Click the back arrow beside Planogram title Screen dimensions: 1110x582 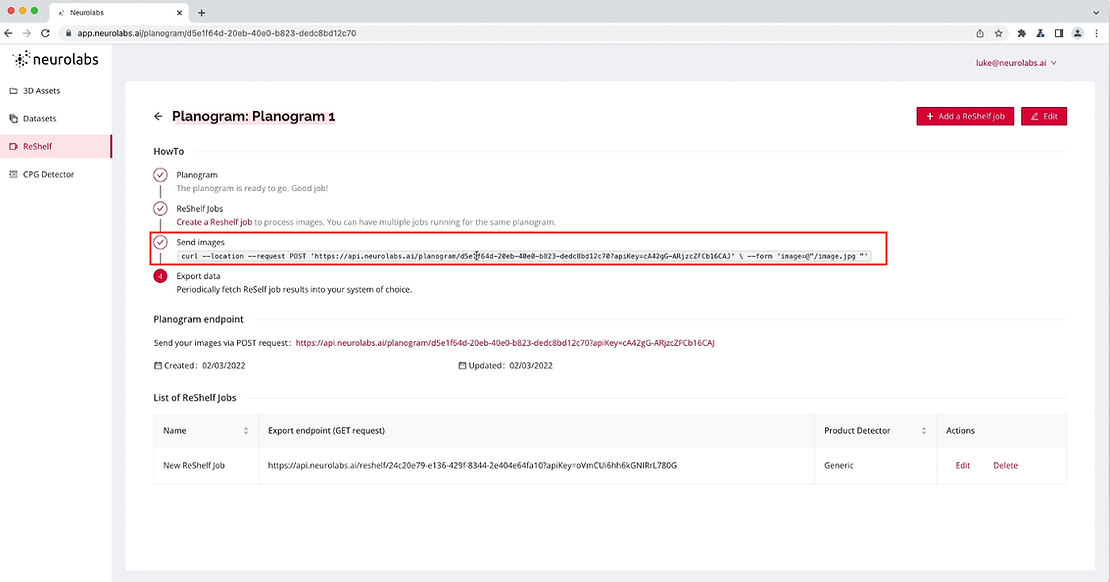coord(158,116)
